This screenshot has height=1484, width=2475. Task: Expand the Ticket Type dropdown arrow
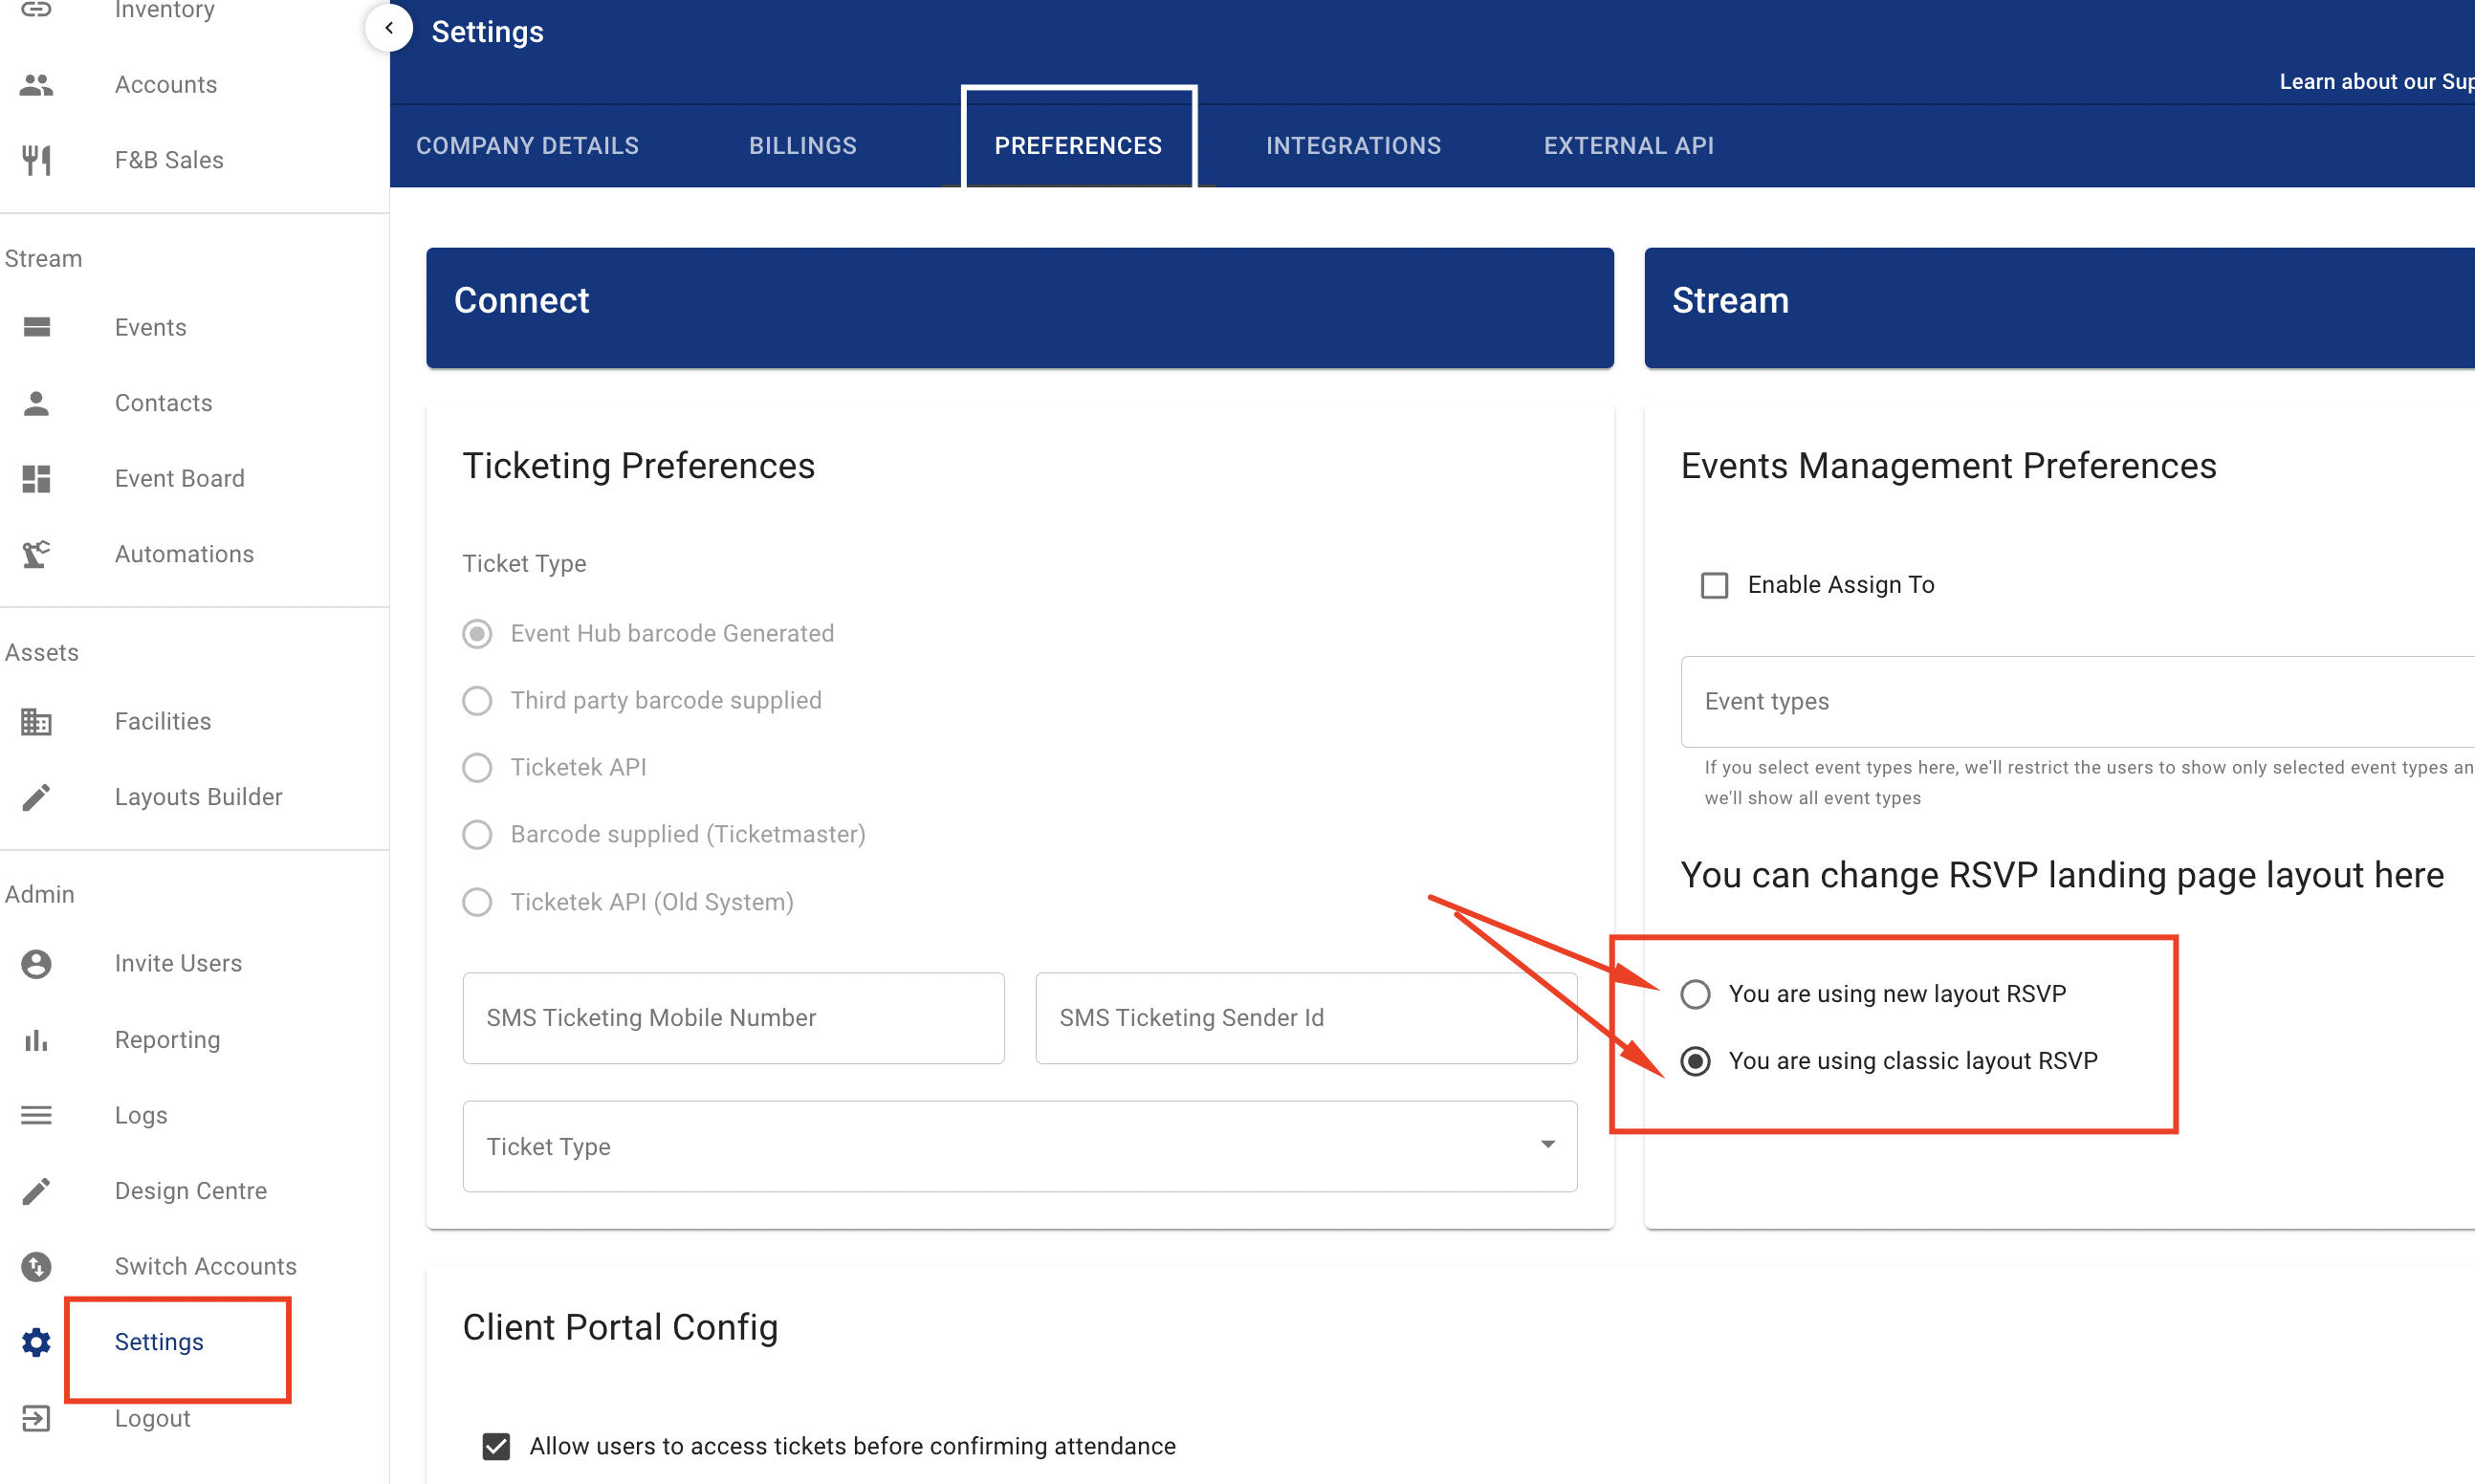pos(1547,1145)
